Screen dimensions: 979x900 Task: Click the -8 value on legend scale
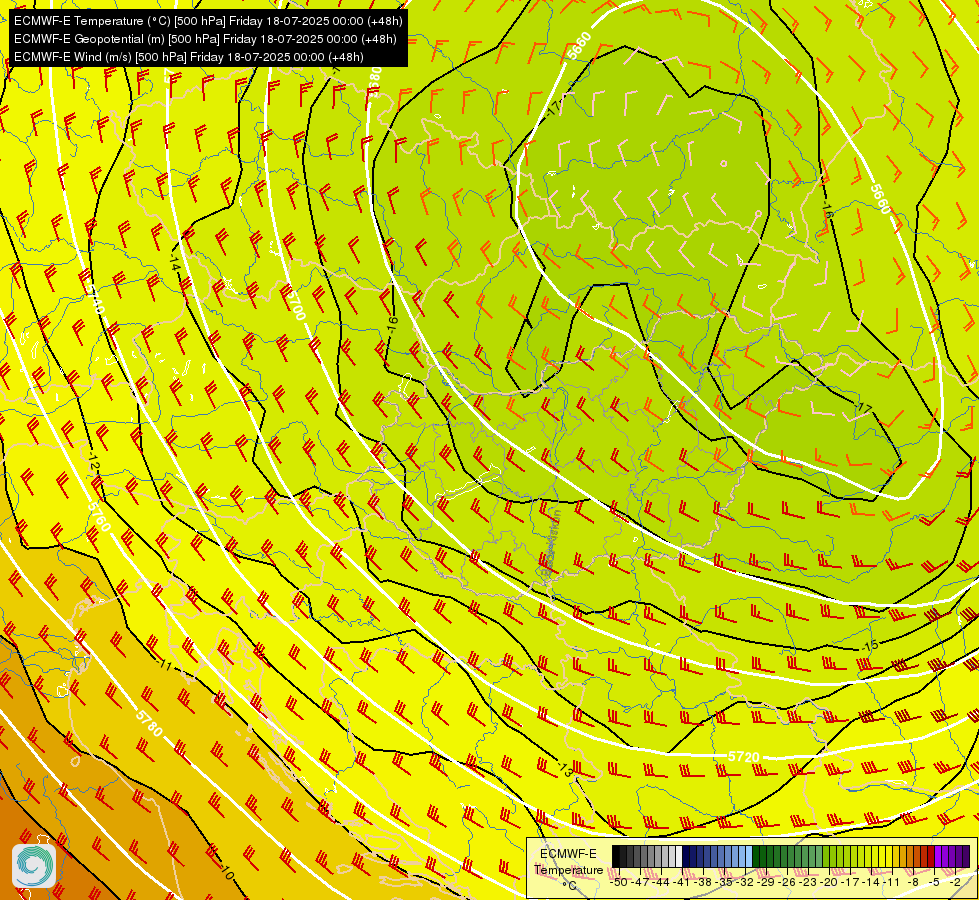coord(913,883)
